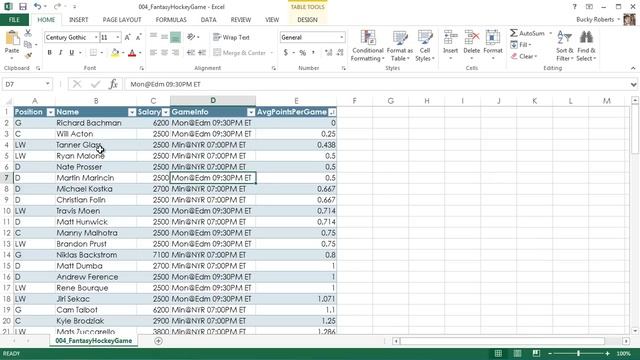The width and height of the screenshot is (640, 360).
Task: Open the FILE tab
Action: tap(14, 20)
